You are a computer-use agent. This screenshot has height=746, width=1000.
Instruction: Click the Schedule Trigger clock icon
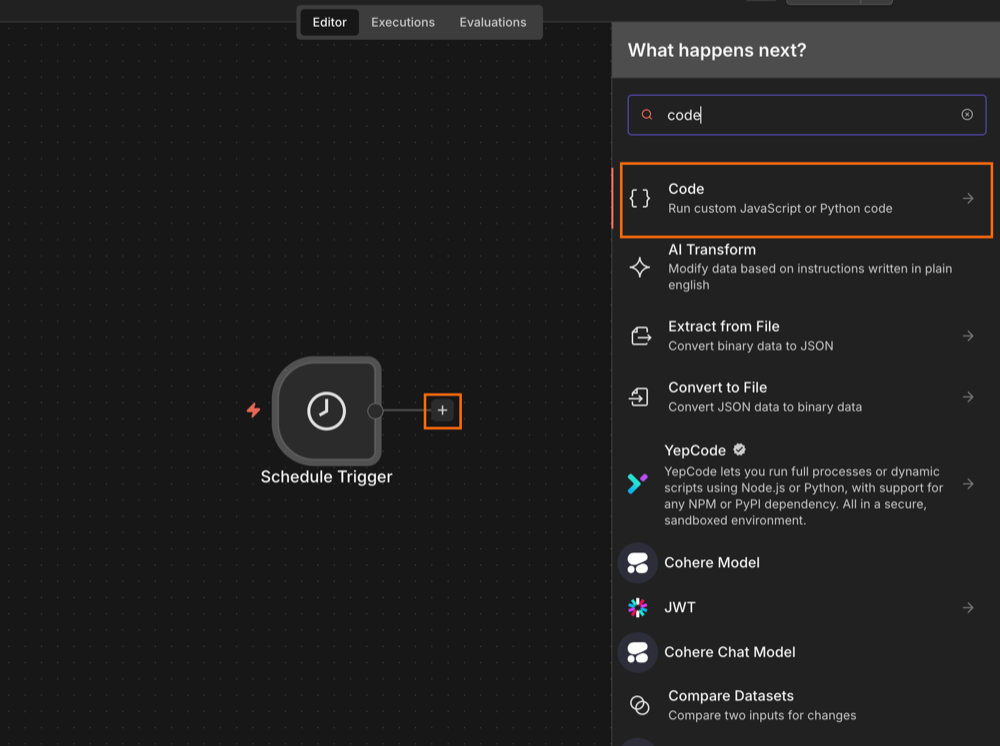[326, 411]
